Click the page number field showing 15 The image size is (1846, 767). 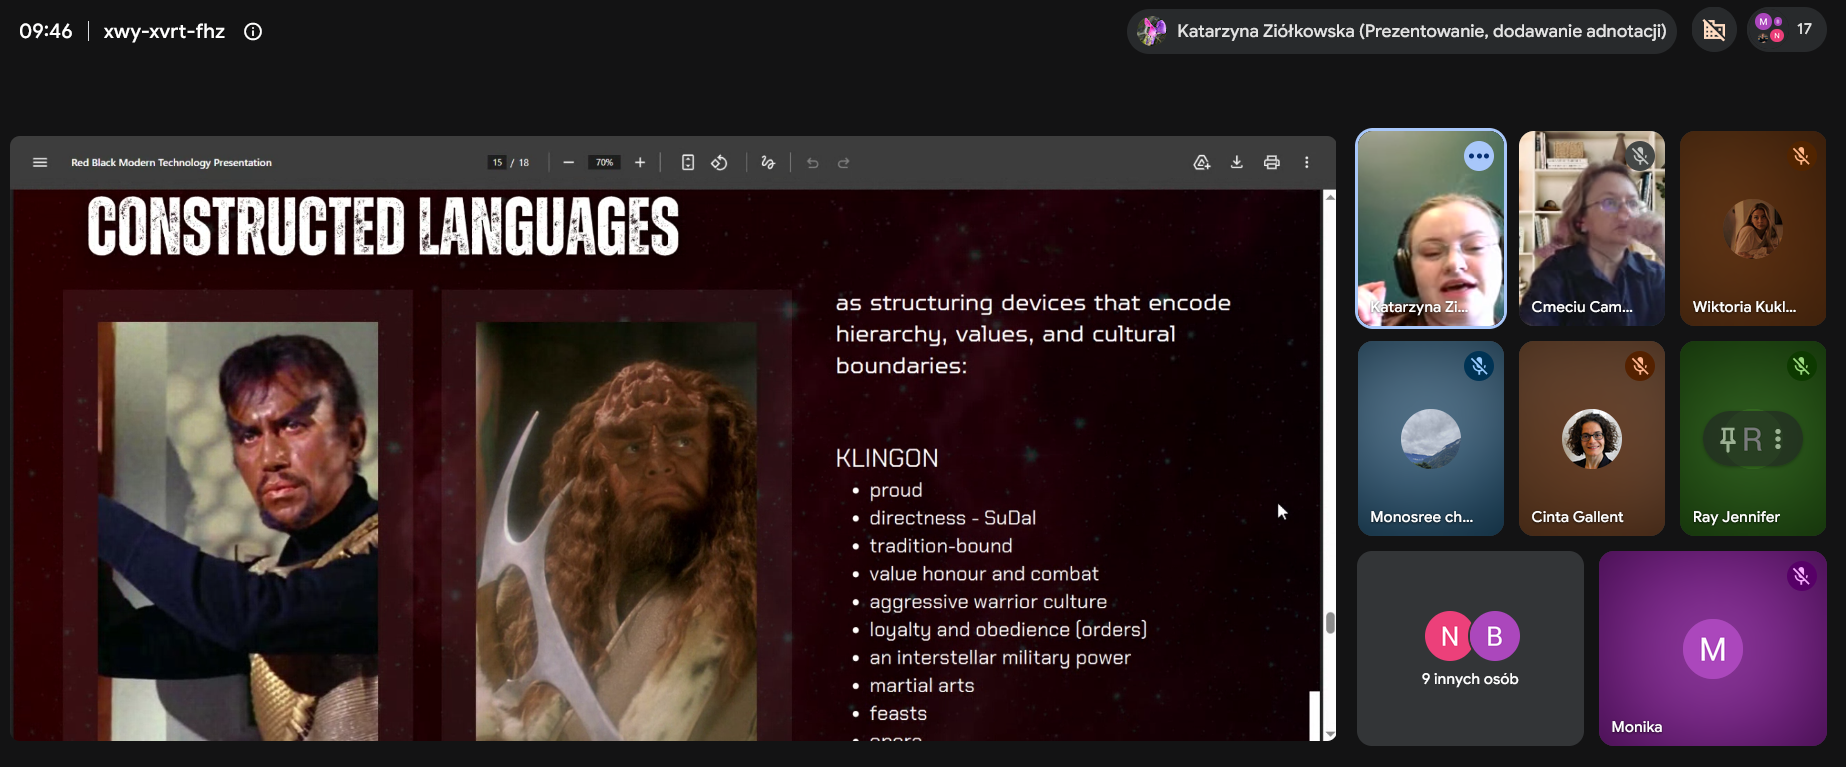click(497, 162)
